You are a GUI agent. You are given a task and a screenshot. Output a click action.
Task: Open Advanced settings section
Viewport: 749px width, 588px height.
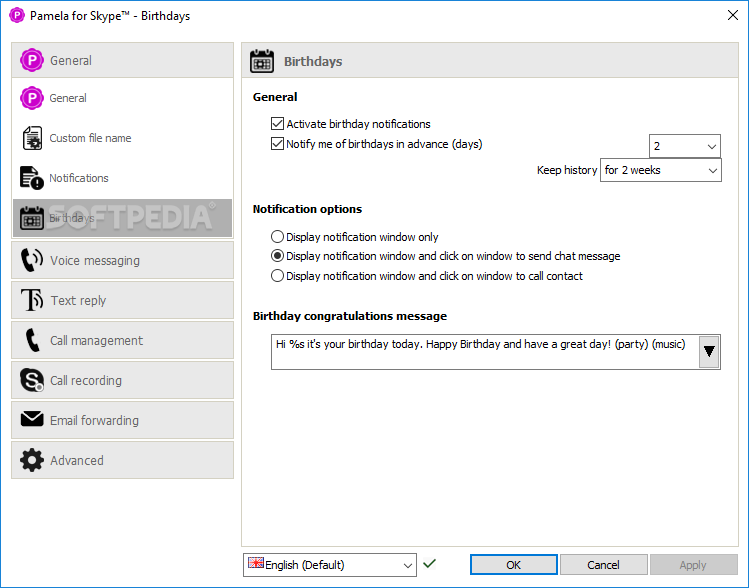[x=122, y=460]
